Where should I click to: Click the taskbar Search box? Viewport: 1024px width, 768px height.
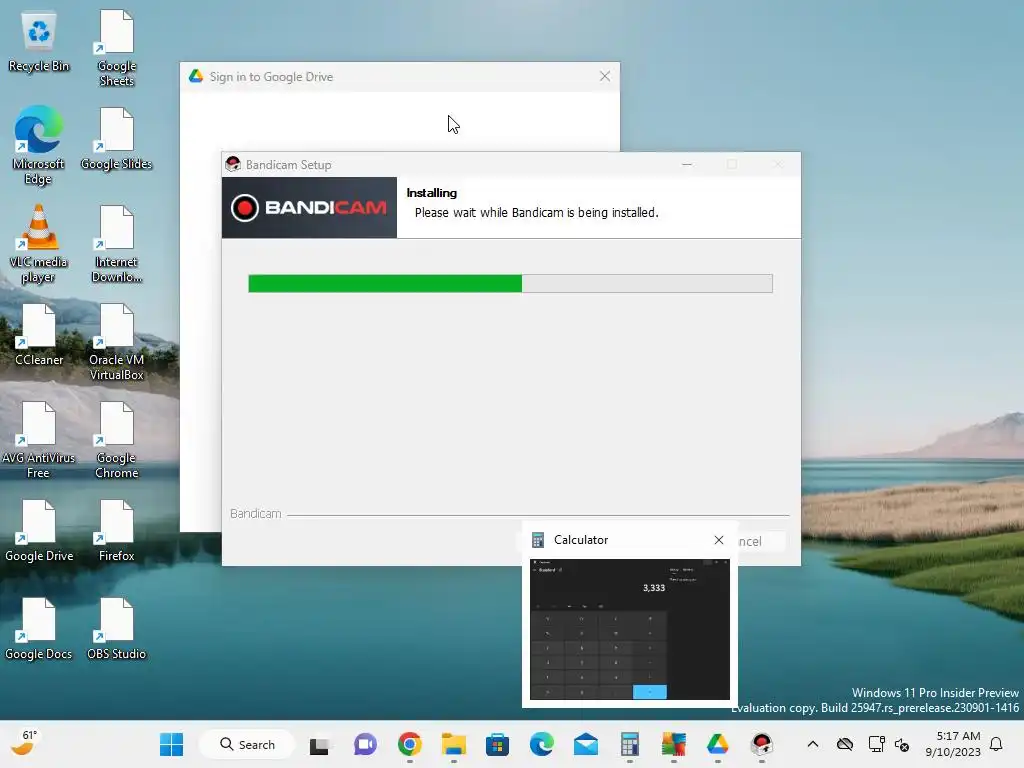247,744
